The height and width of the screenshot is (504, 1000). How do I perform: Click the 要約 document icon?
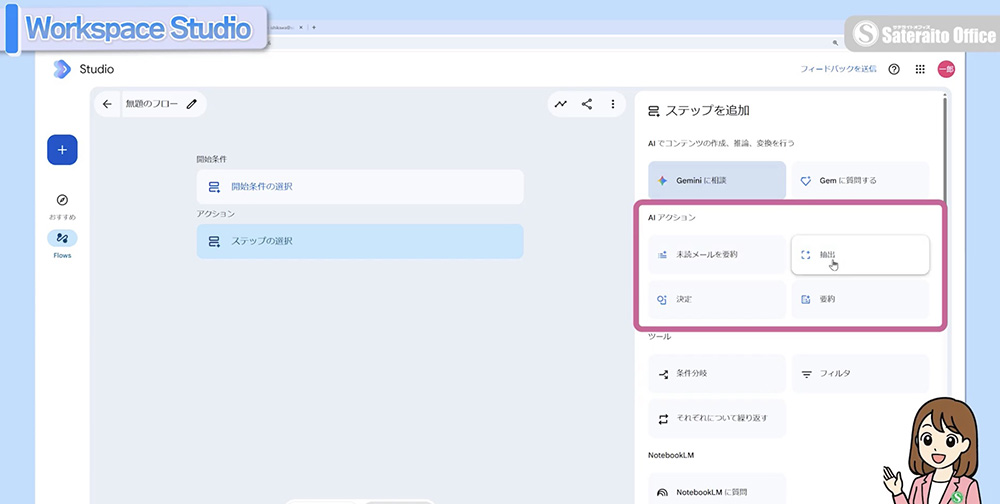point(805,299)
